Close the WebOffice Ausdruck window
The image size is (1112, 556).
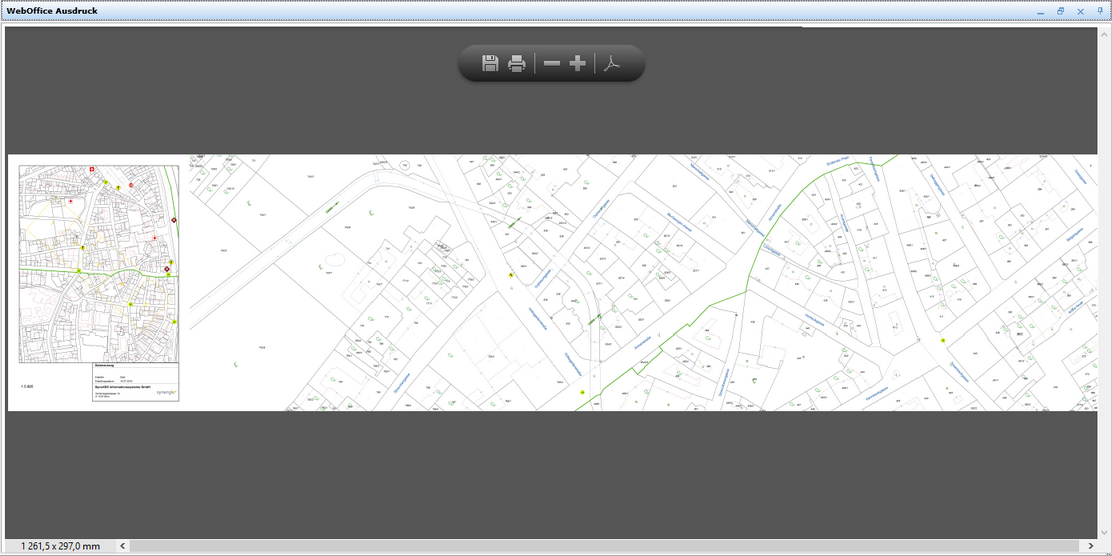(x=1080, y=11)
